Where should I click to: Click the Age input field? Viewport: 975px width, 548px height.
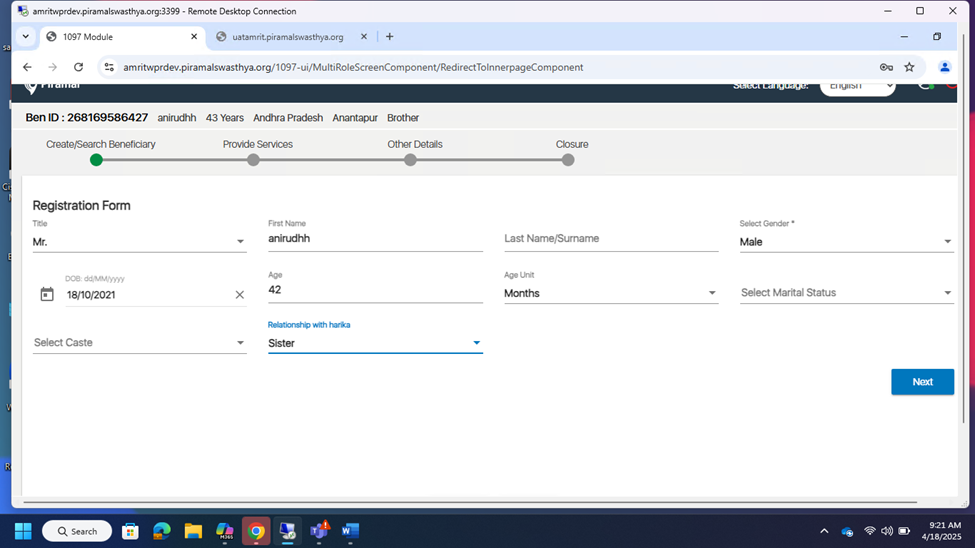point(375,290)
